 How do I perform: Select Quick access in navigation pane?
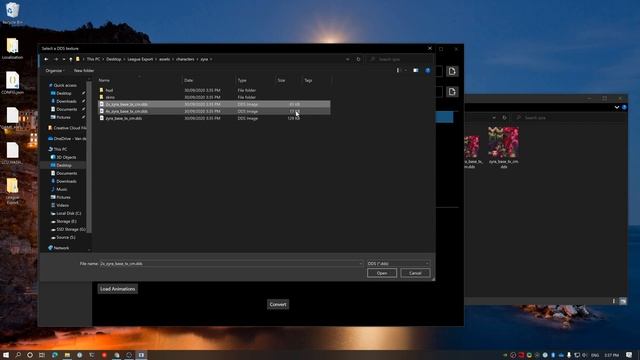[x=64, y=85]
